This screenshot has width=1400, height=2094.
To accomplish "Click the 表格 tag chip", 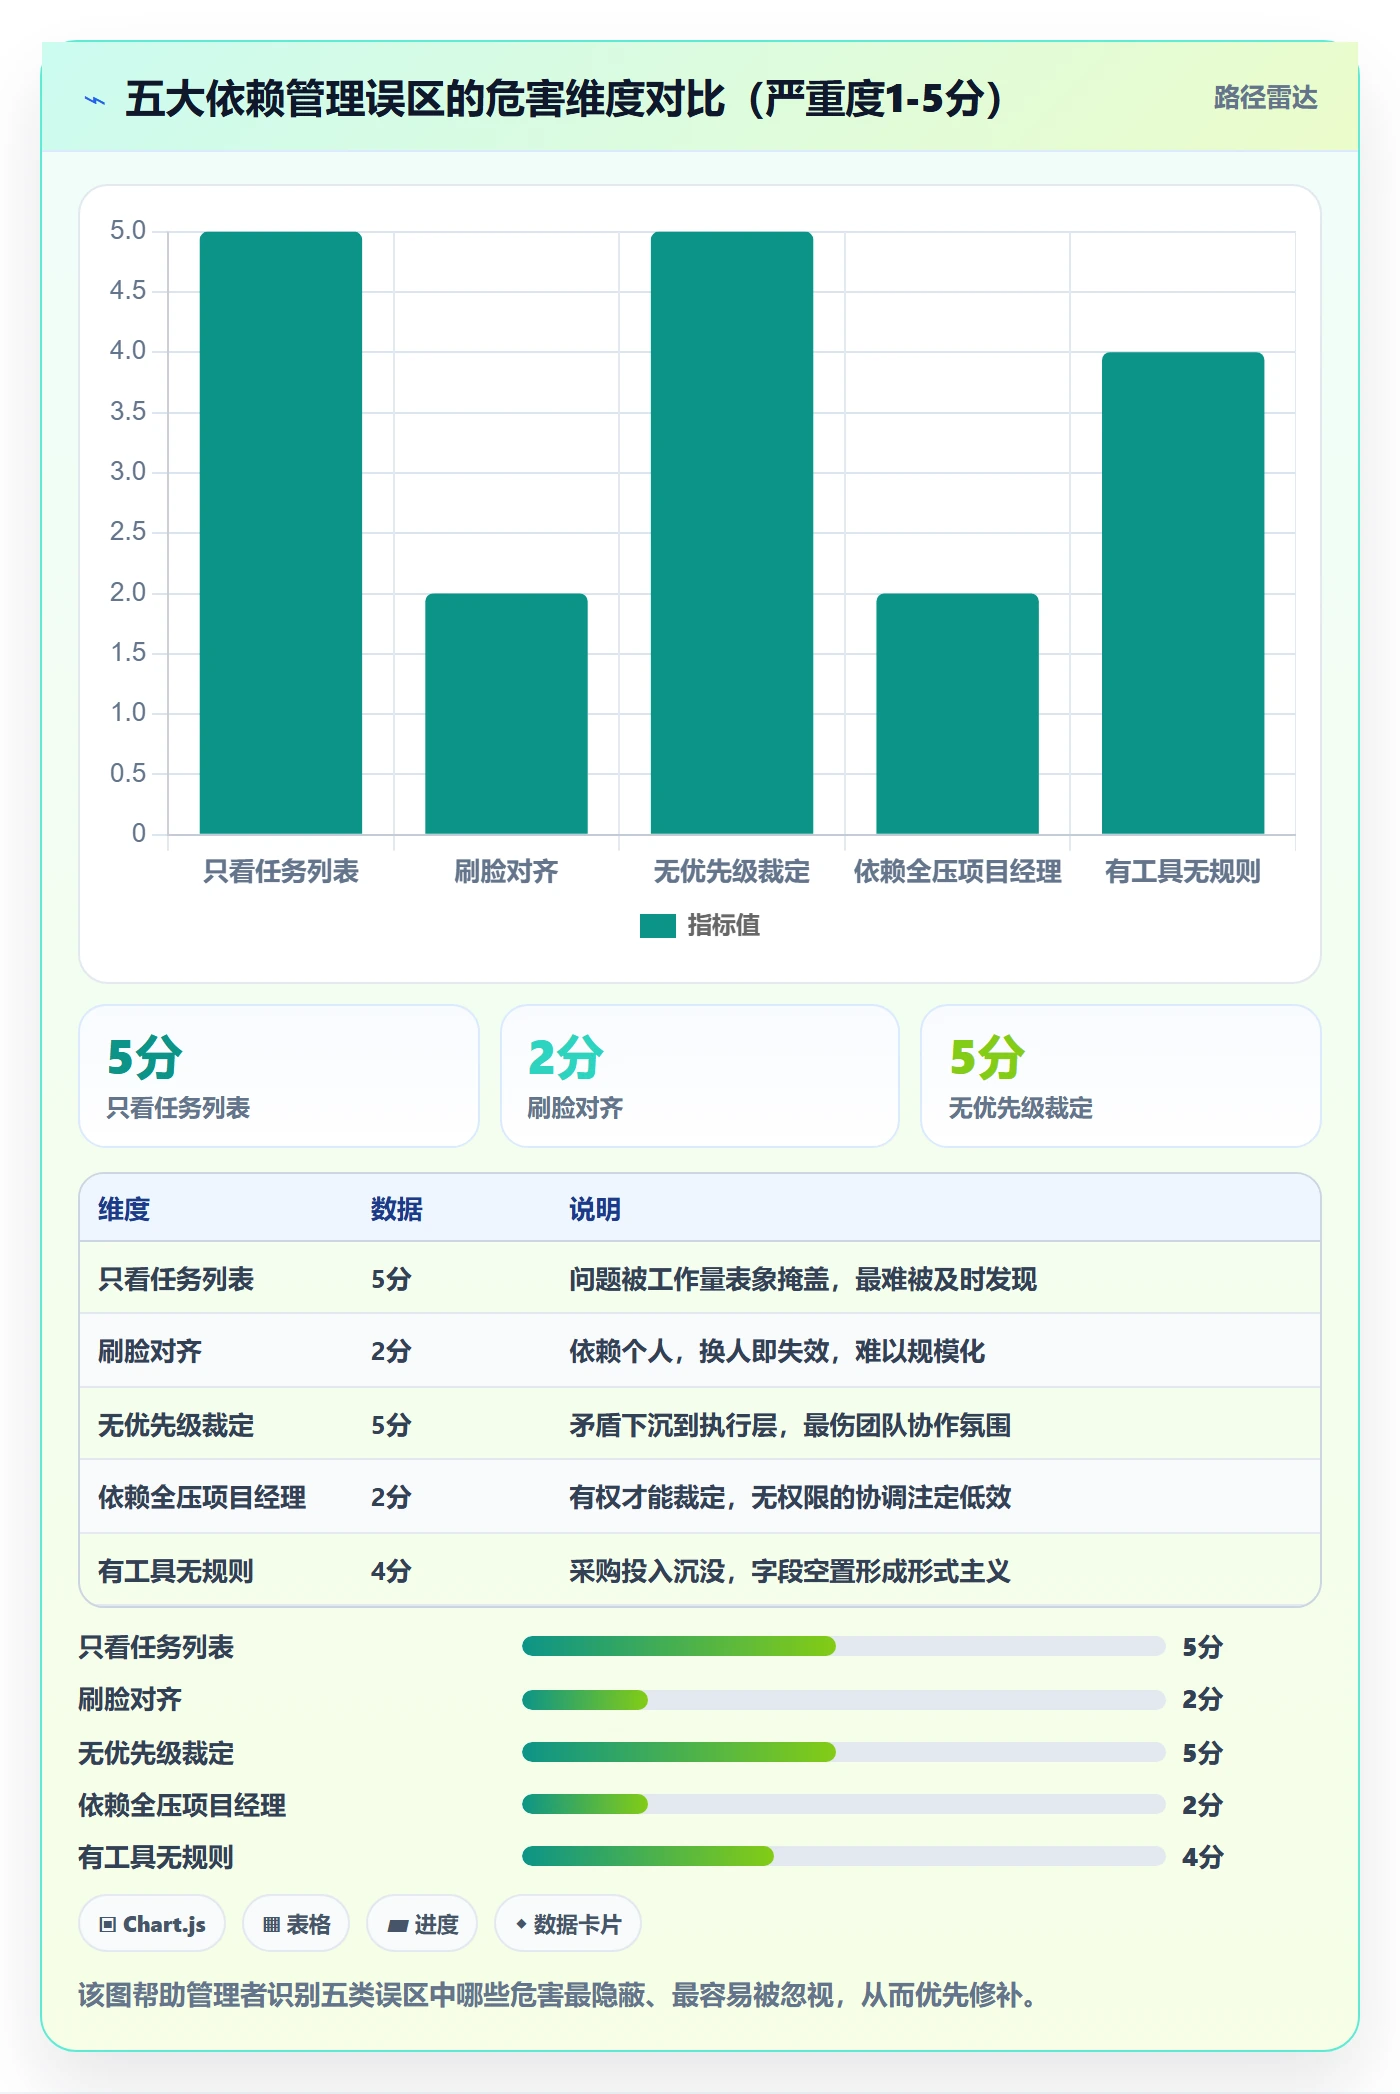I will (x=296, y=1924).
